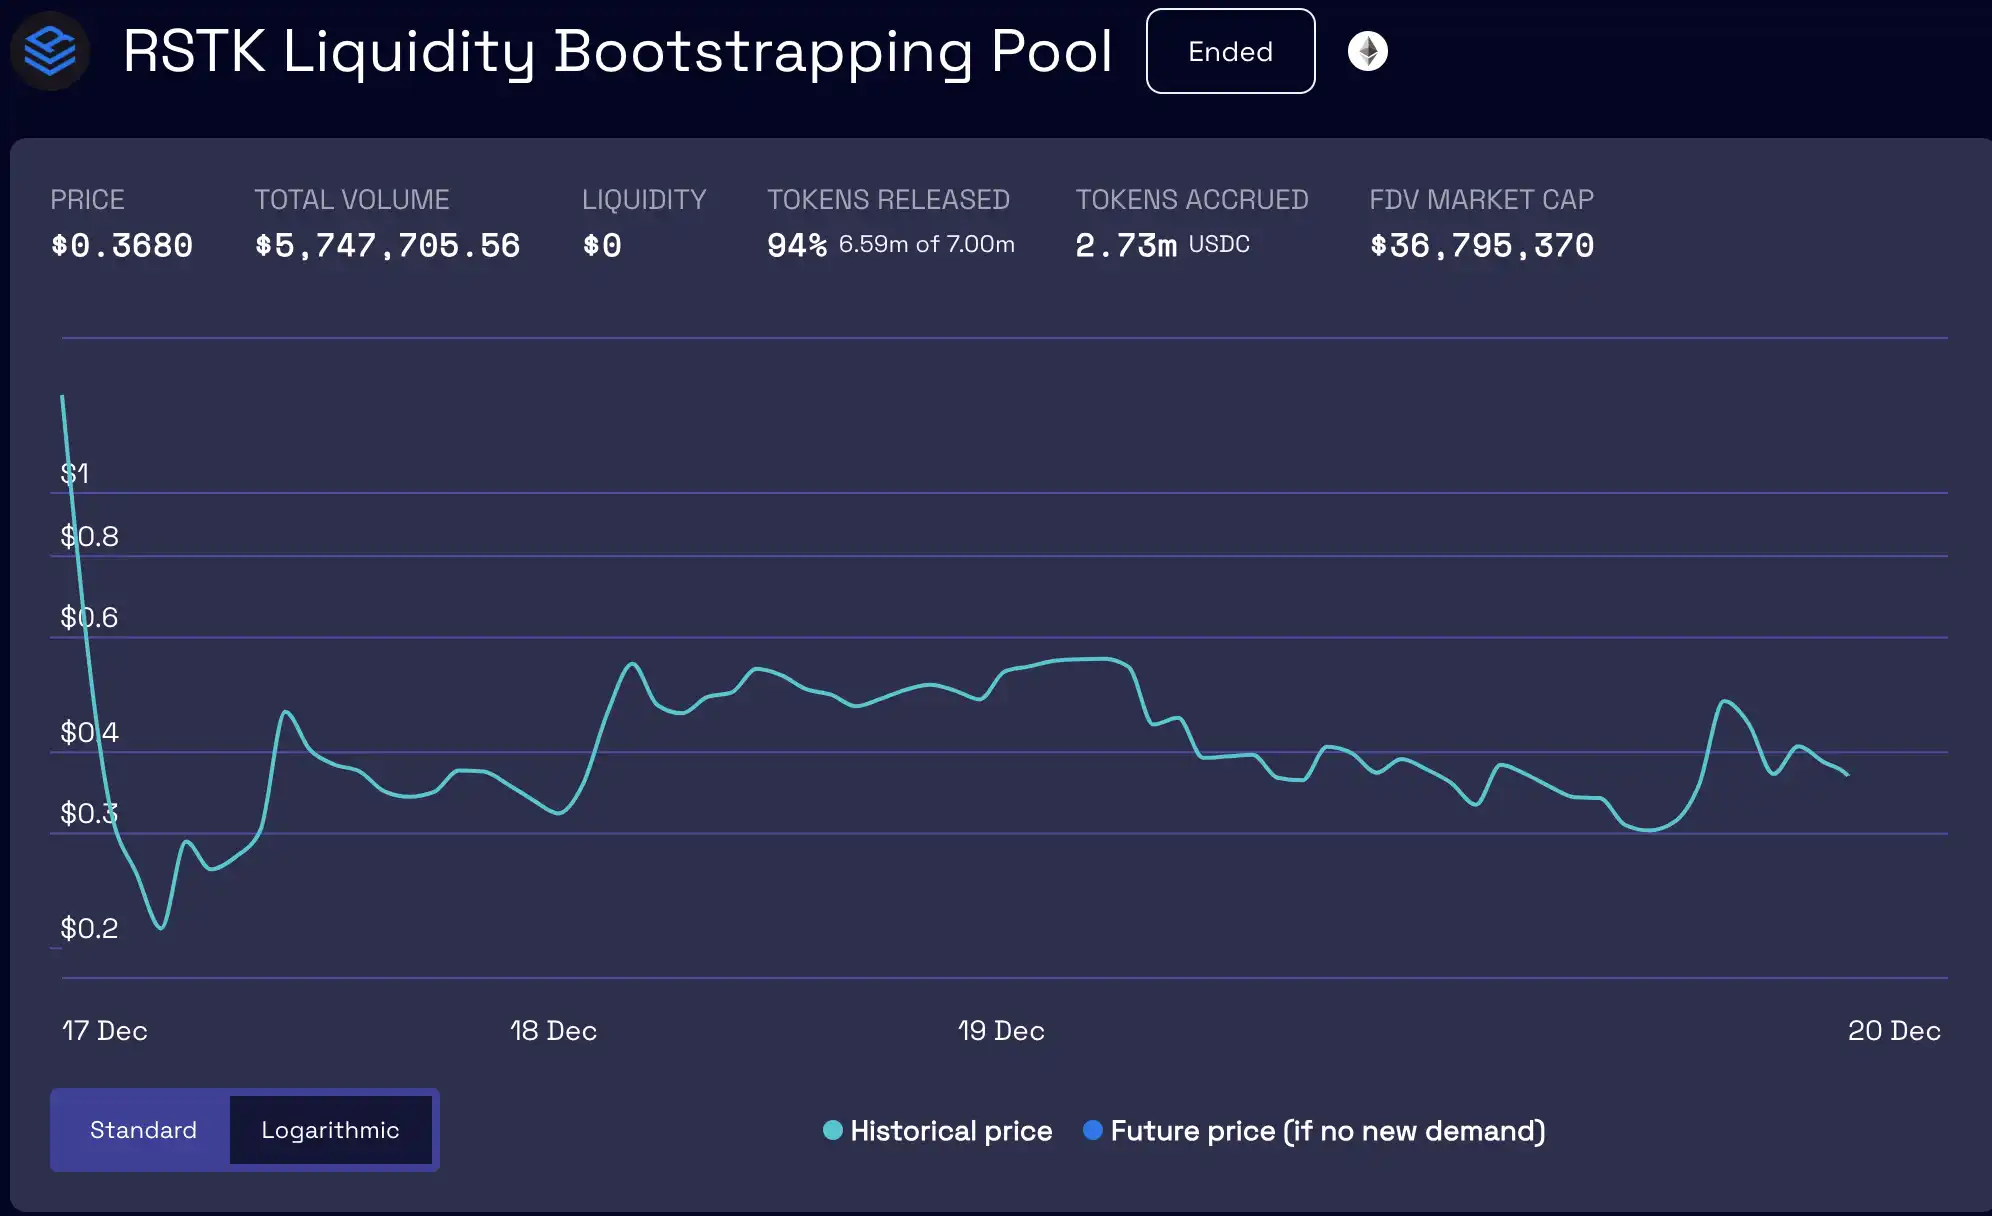Click the FDV MARKET CAP value
This screenshot has width=1992, height=1216.
point(1481,245)
